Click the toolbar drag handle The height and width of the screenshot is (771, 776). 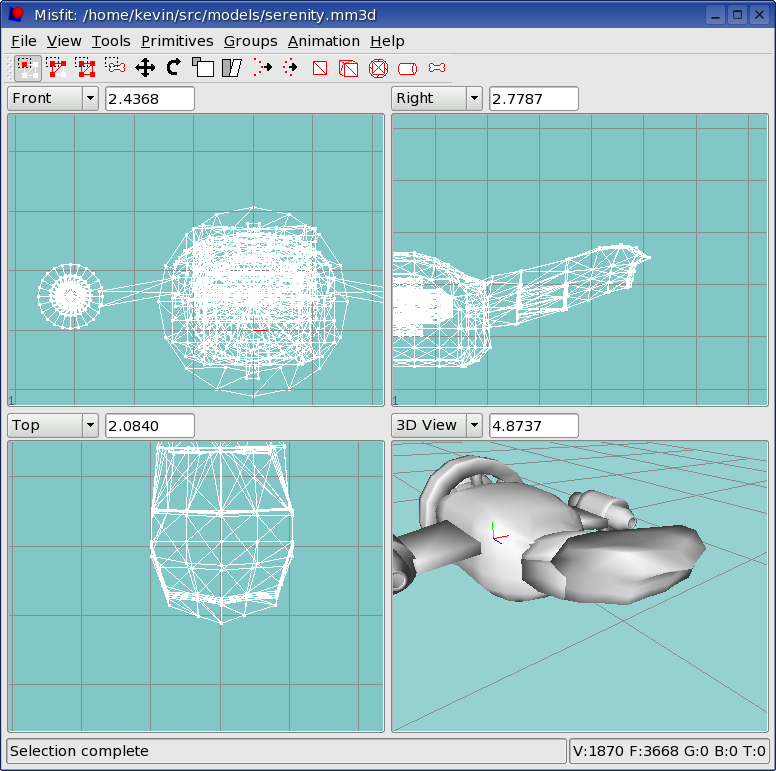(x=9, y=68)
